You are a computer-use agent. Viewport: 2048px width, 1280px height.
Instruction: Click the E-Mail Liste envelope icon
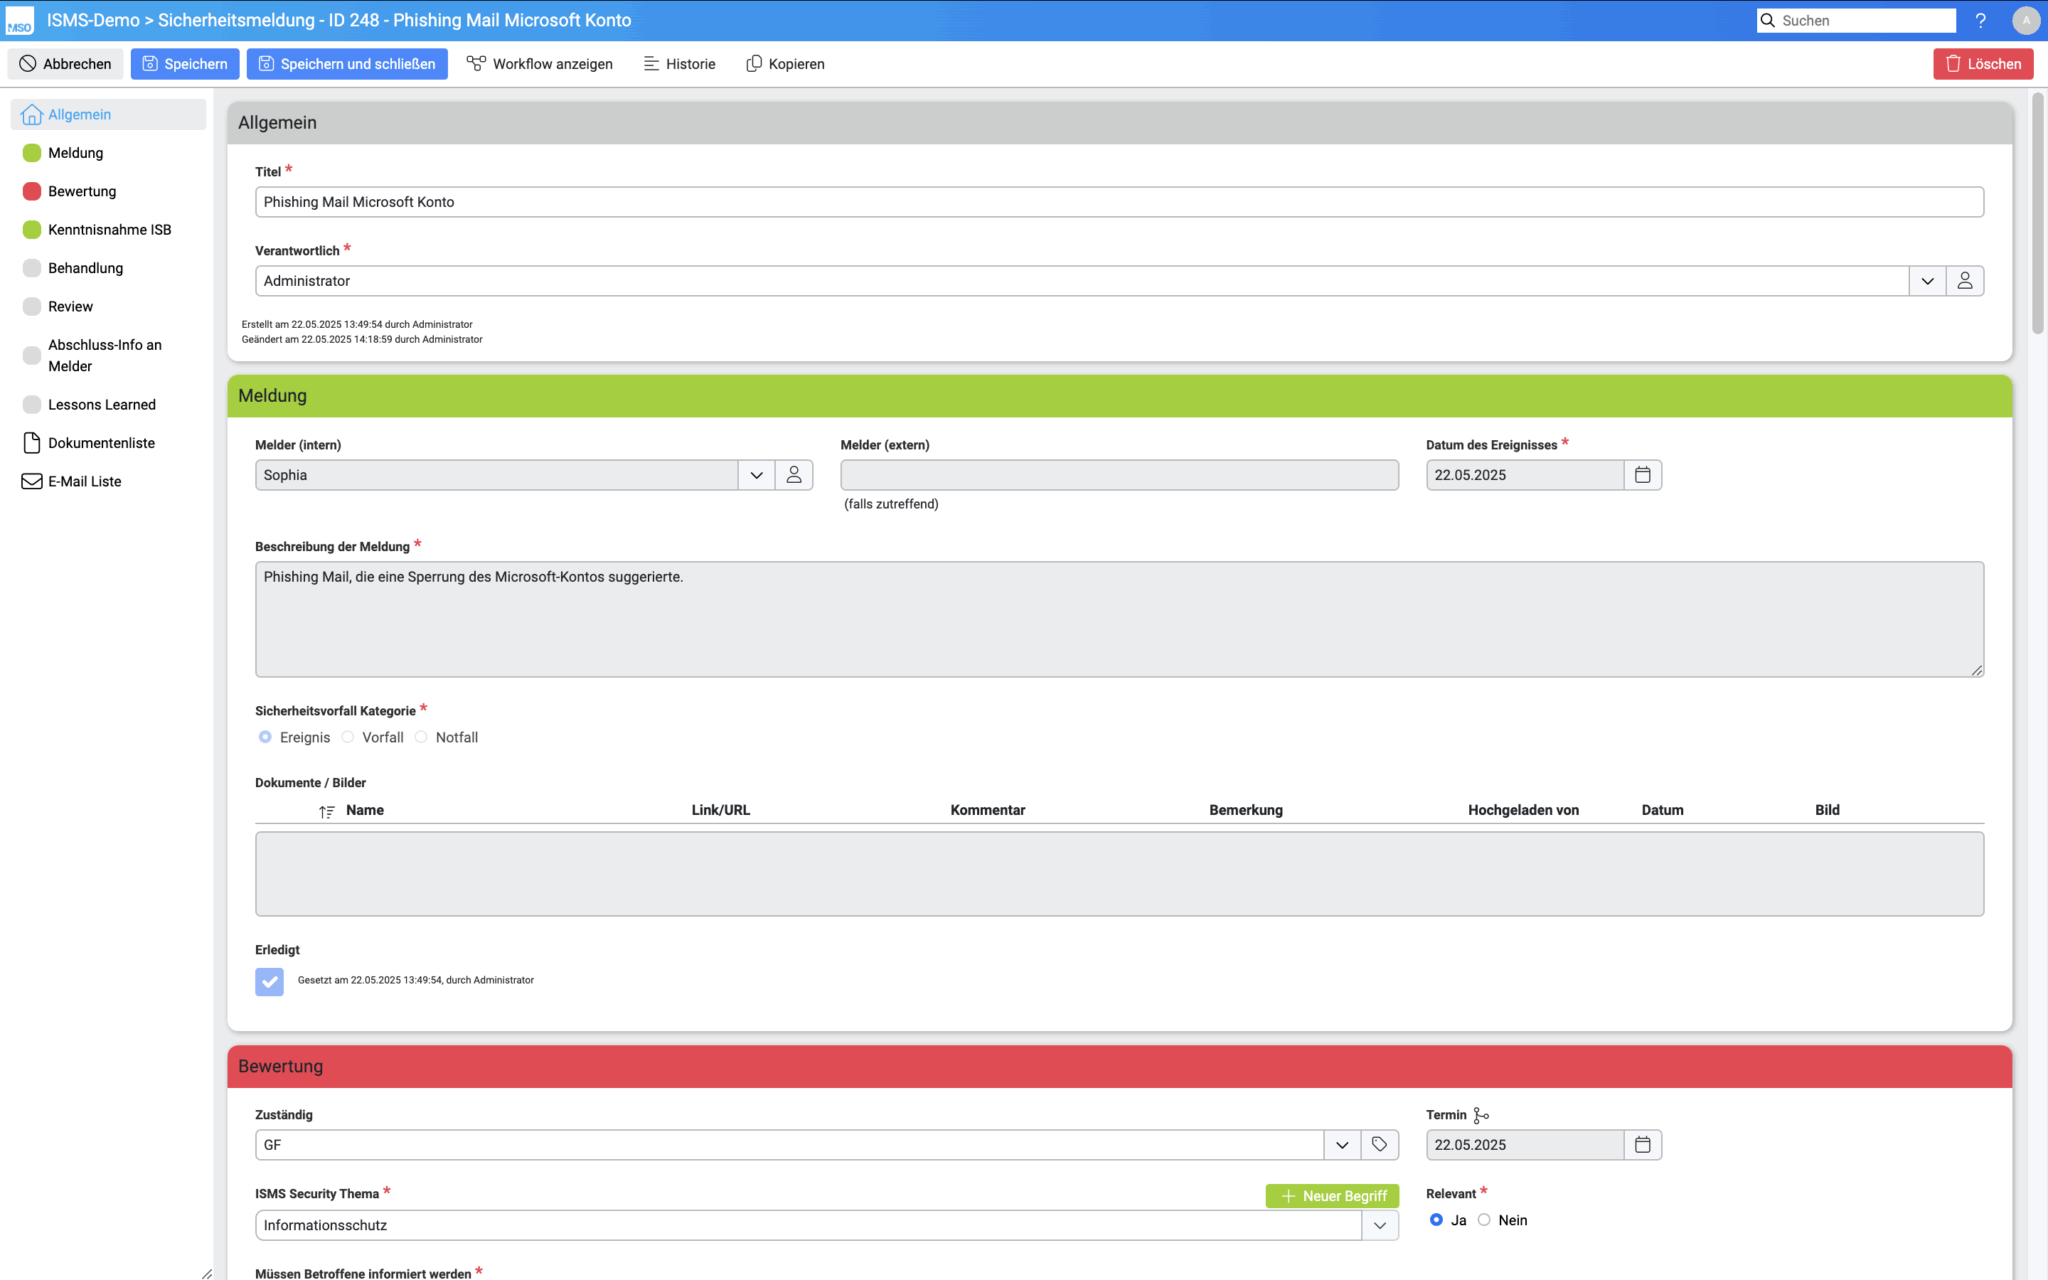click(32, 482)
